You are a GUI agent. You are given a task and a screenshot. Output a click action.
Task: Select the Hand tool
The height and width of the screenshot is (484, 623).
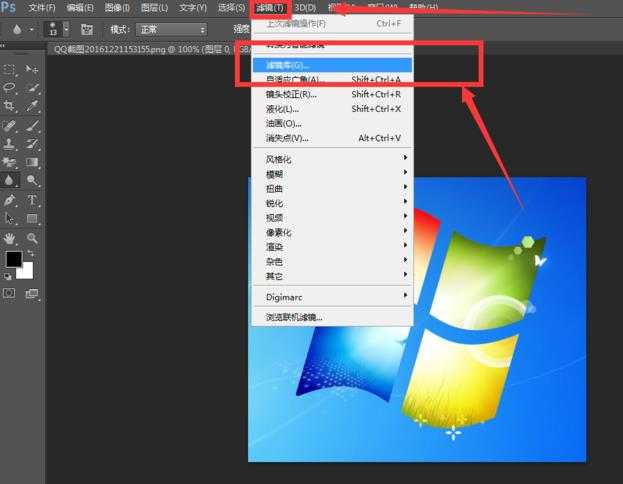tap(10, 238)
